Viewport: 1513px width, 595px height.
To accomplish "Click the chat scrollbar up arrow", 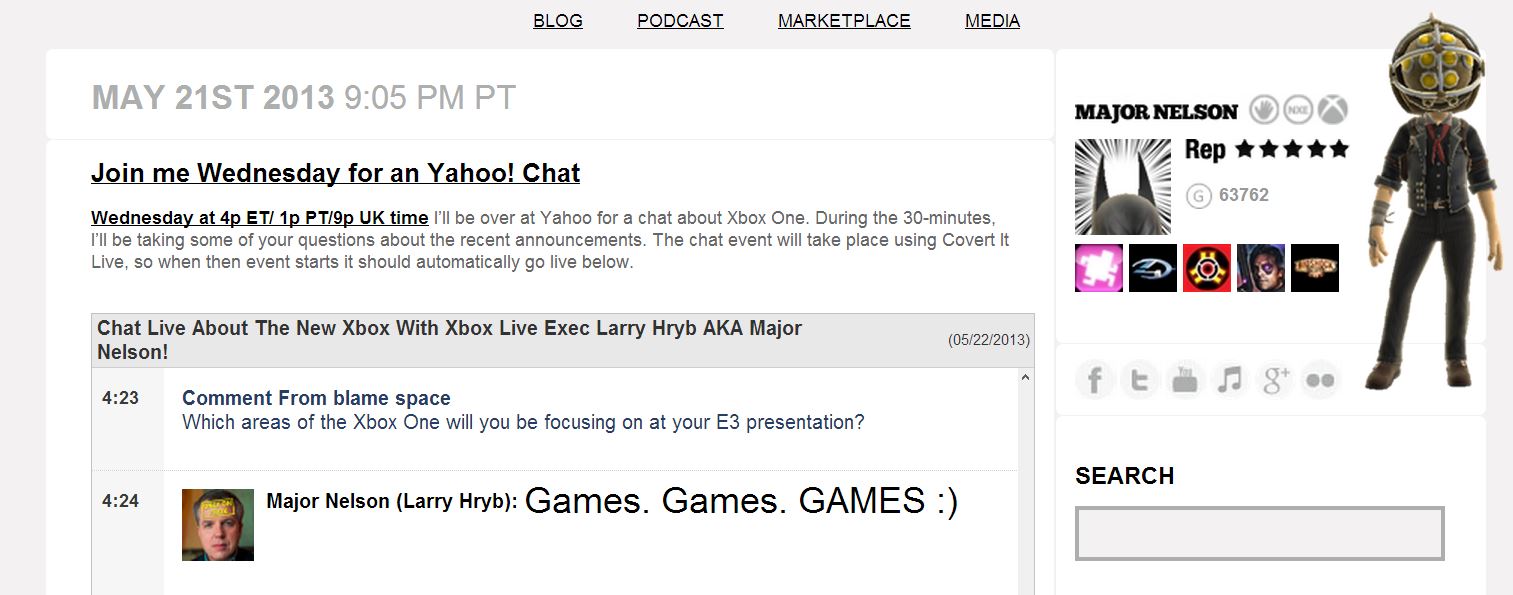I will pos(1025,378).
